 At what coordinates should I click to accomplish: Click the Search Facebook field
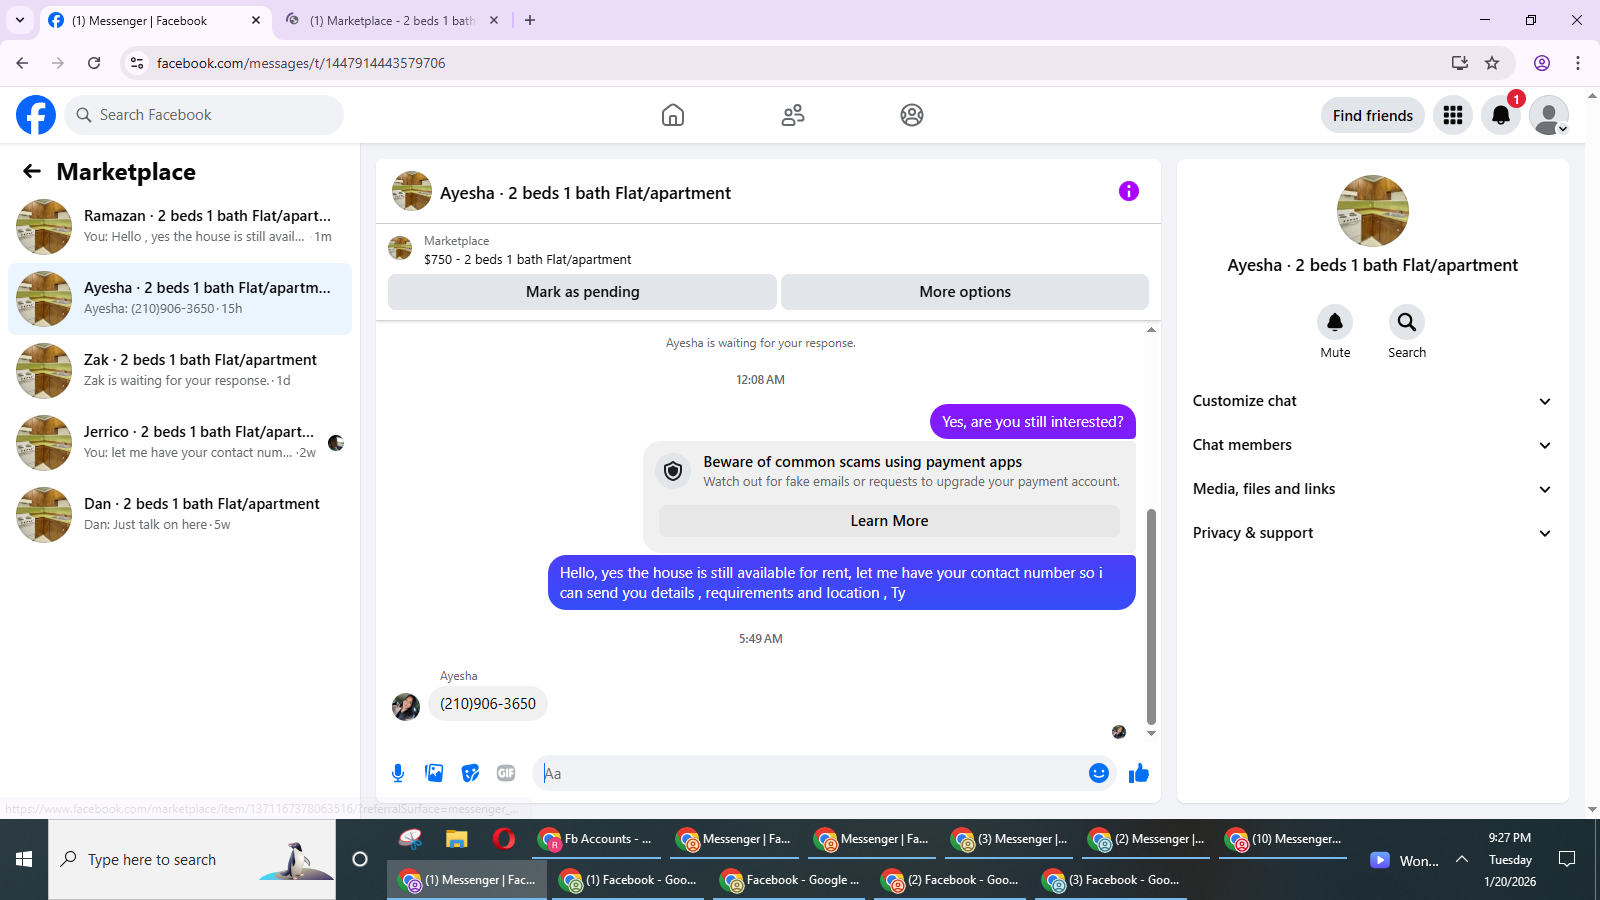(204, 115)
